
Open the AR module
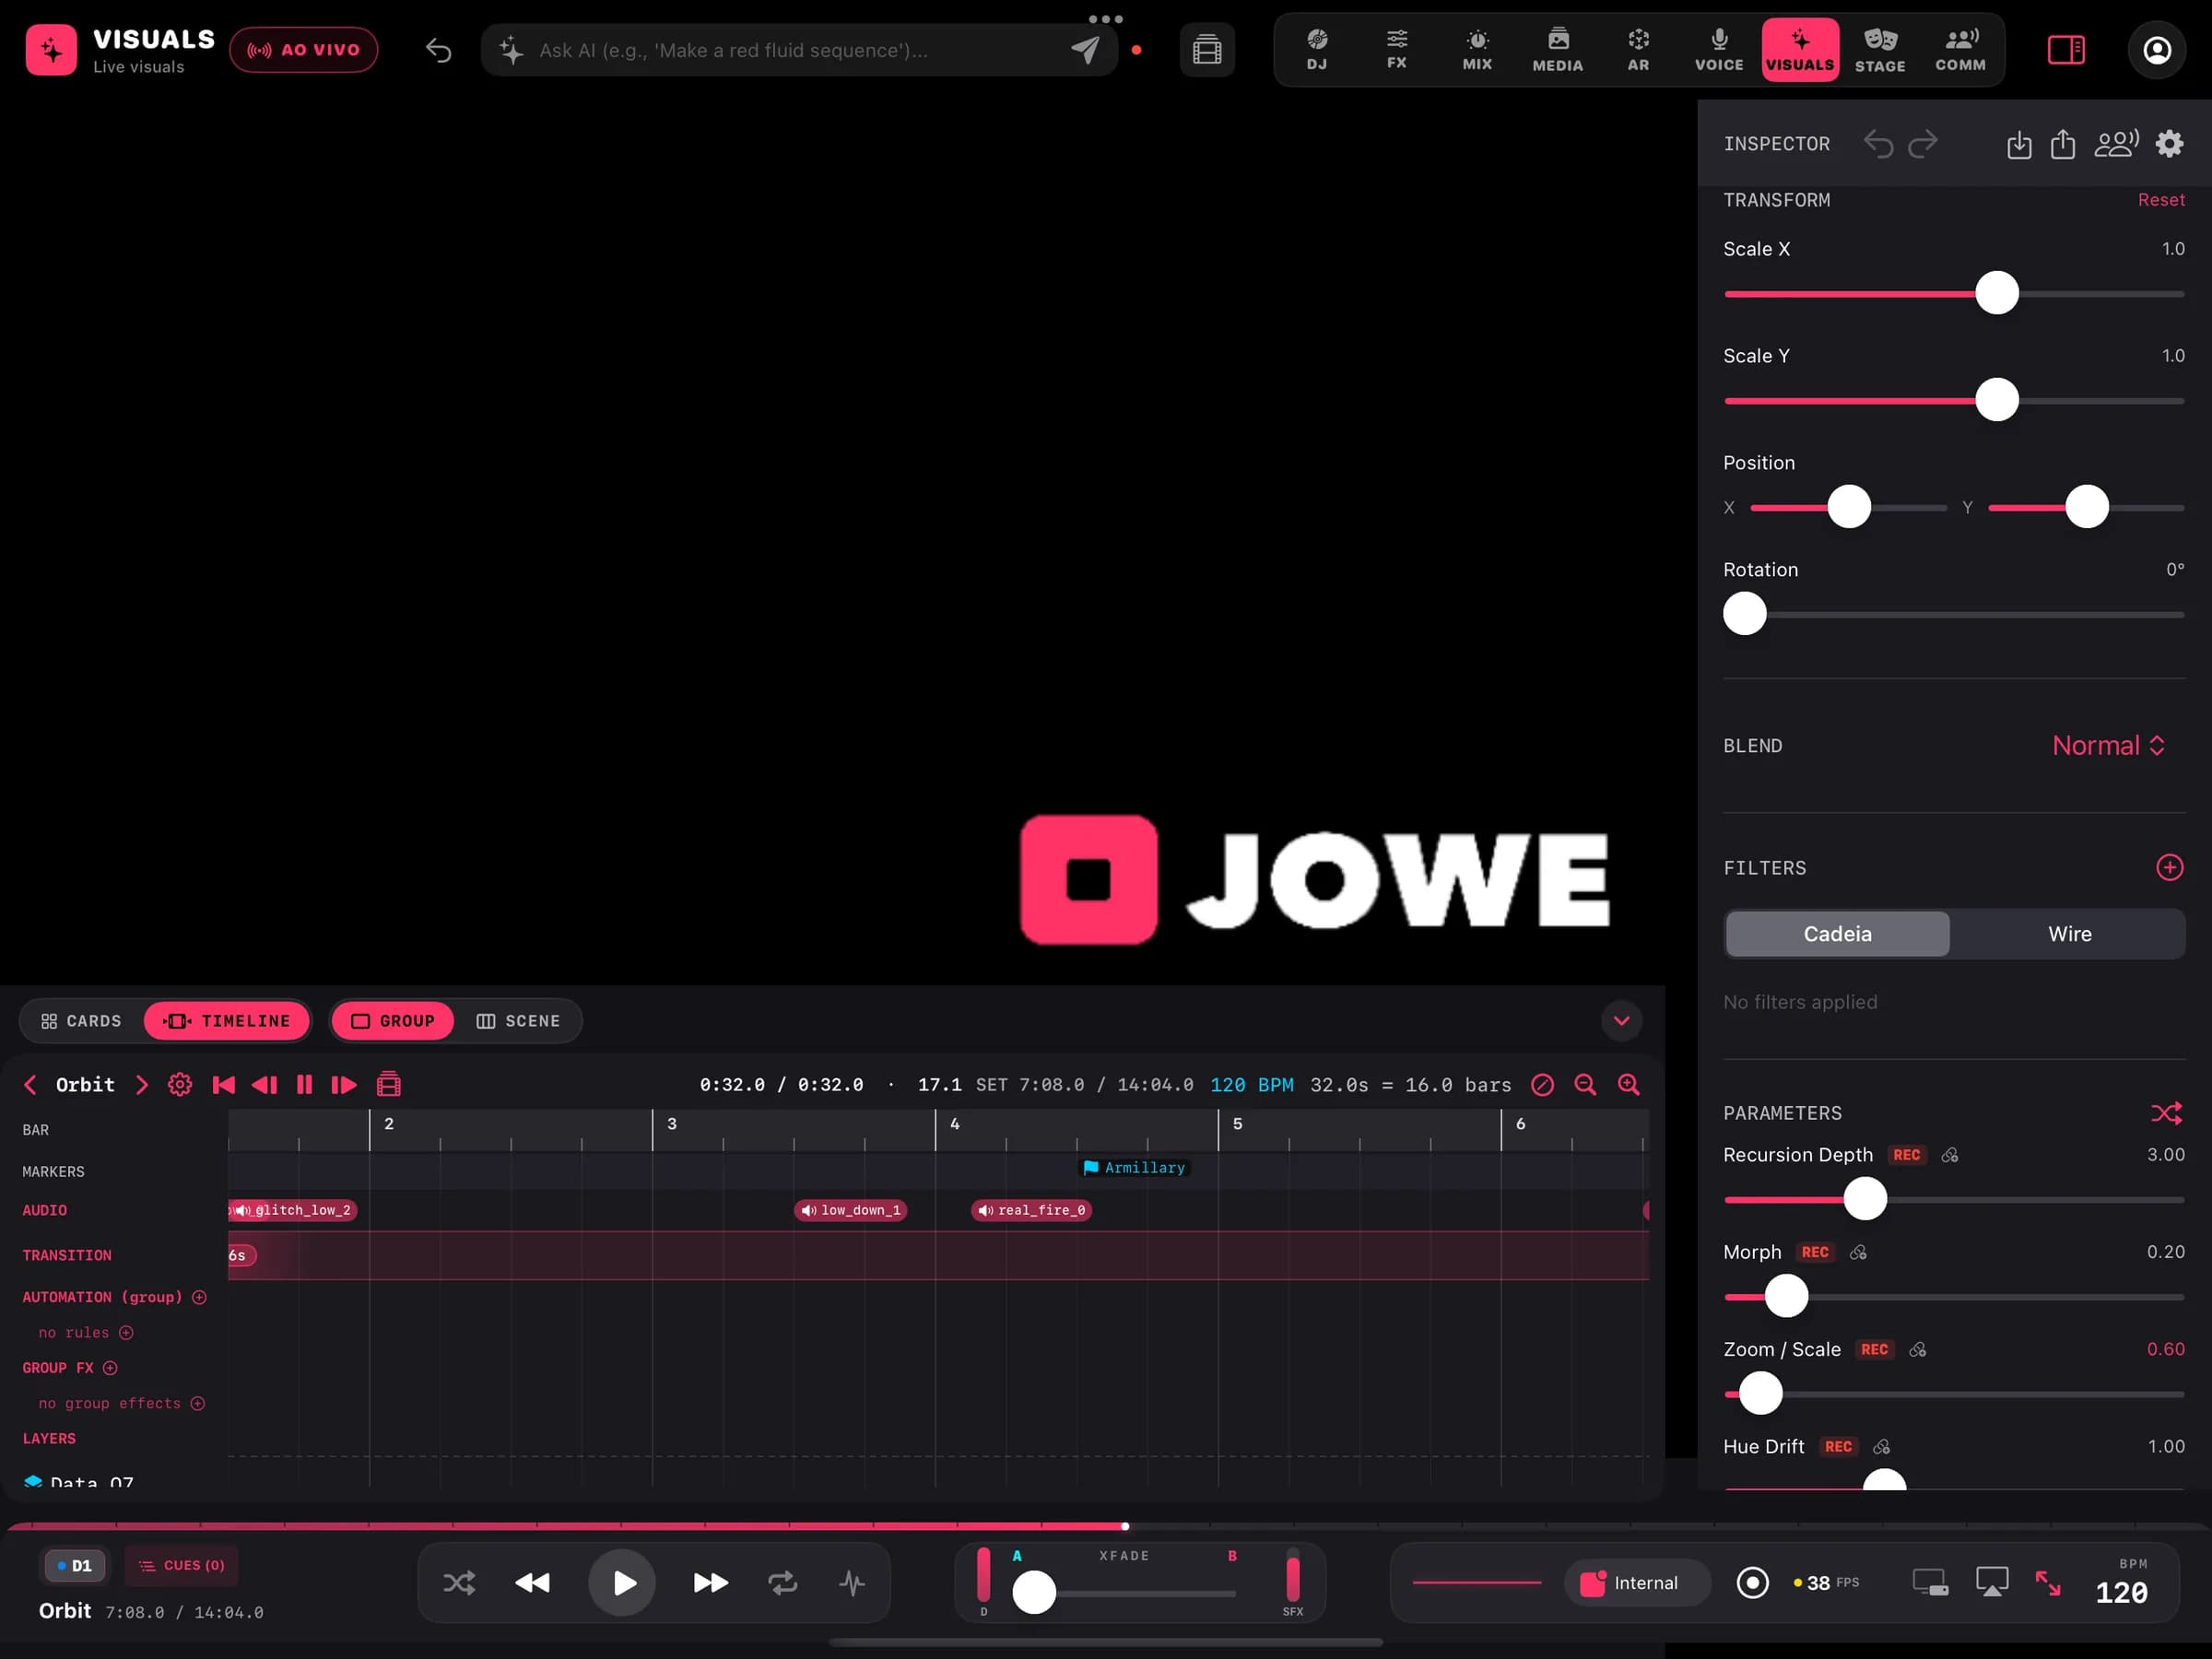click(1638, 49)
